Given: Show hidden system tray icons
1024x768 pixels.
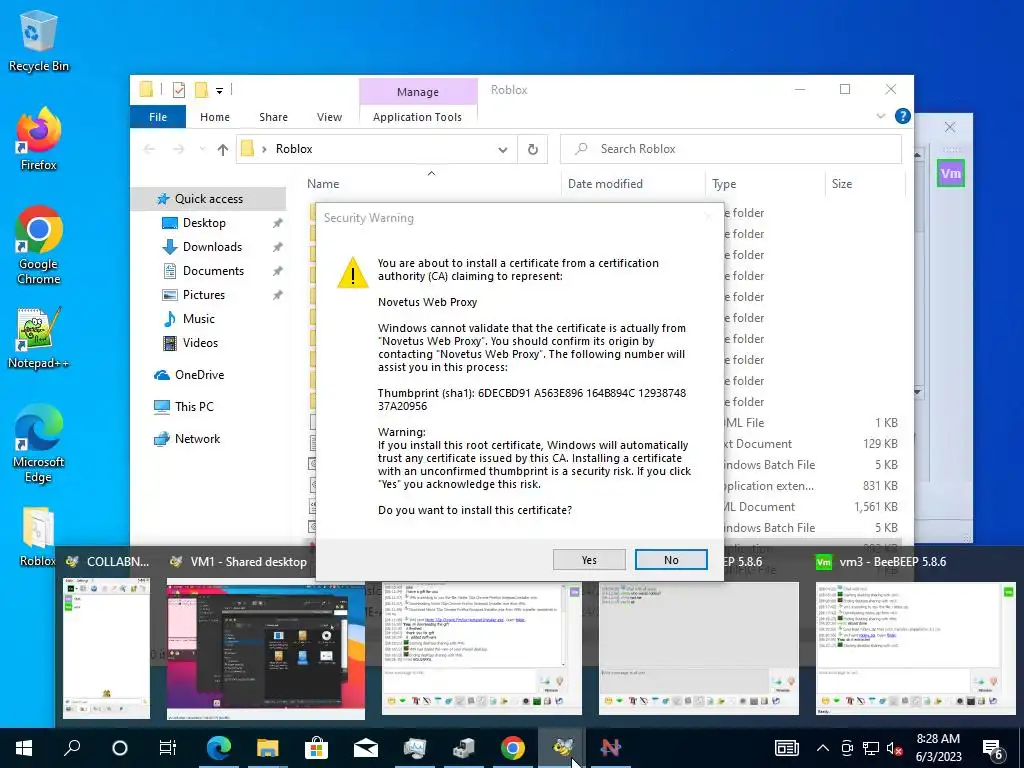Looking at the screenshot, I should click(823, 748).
